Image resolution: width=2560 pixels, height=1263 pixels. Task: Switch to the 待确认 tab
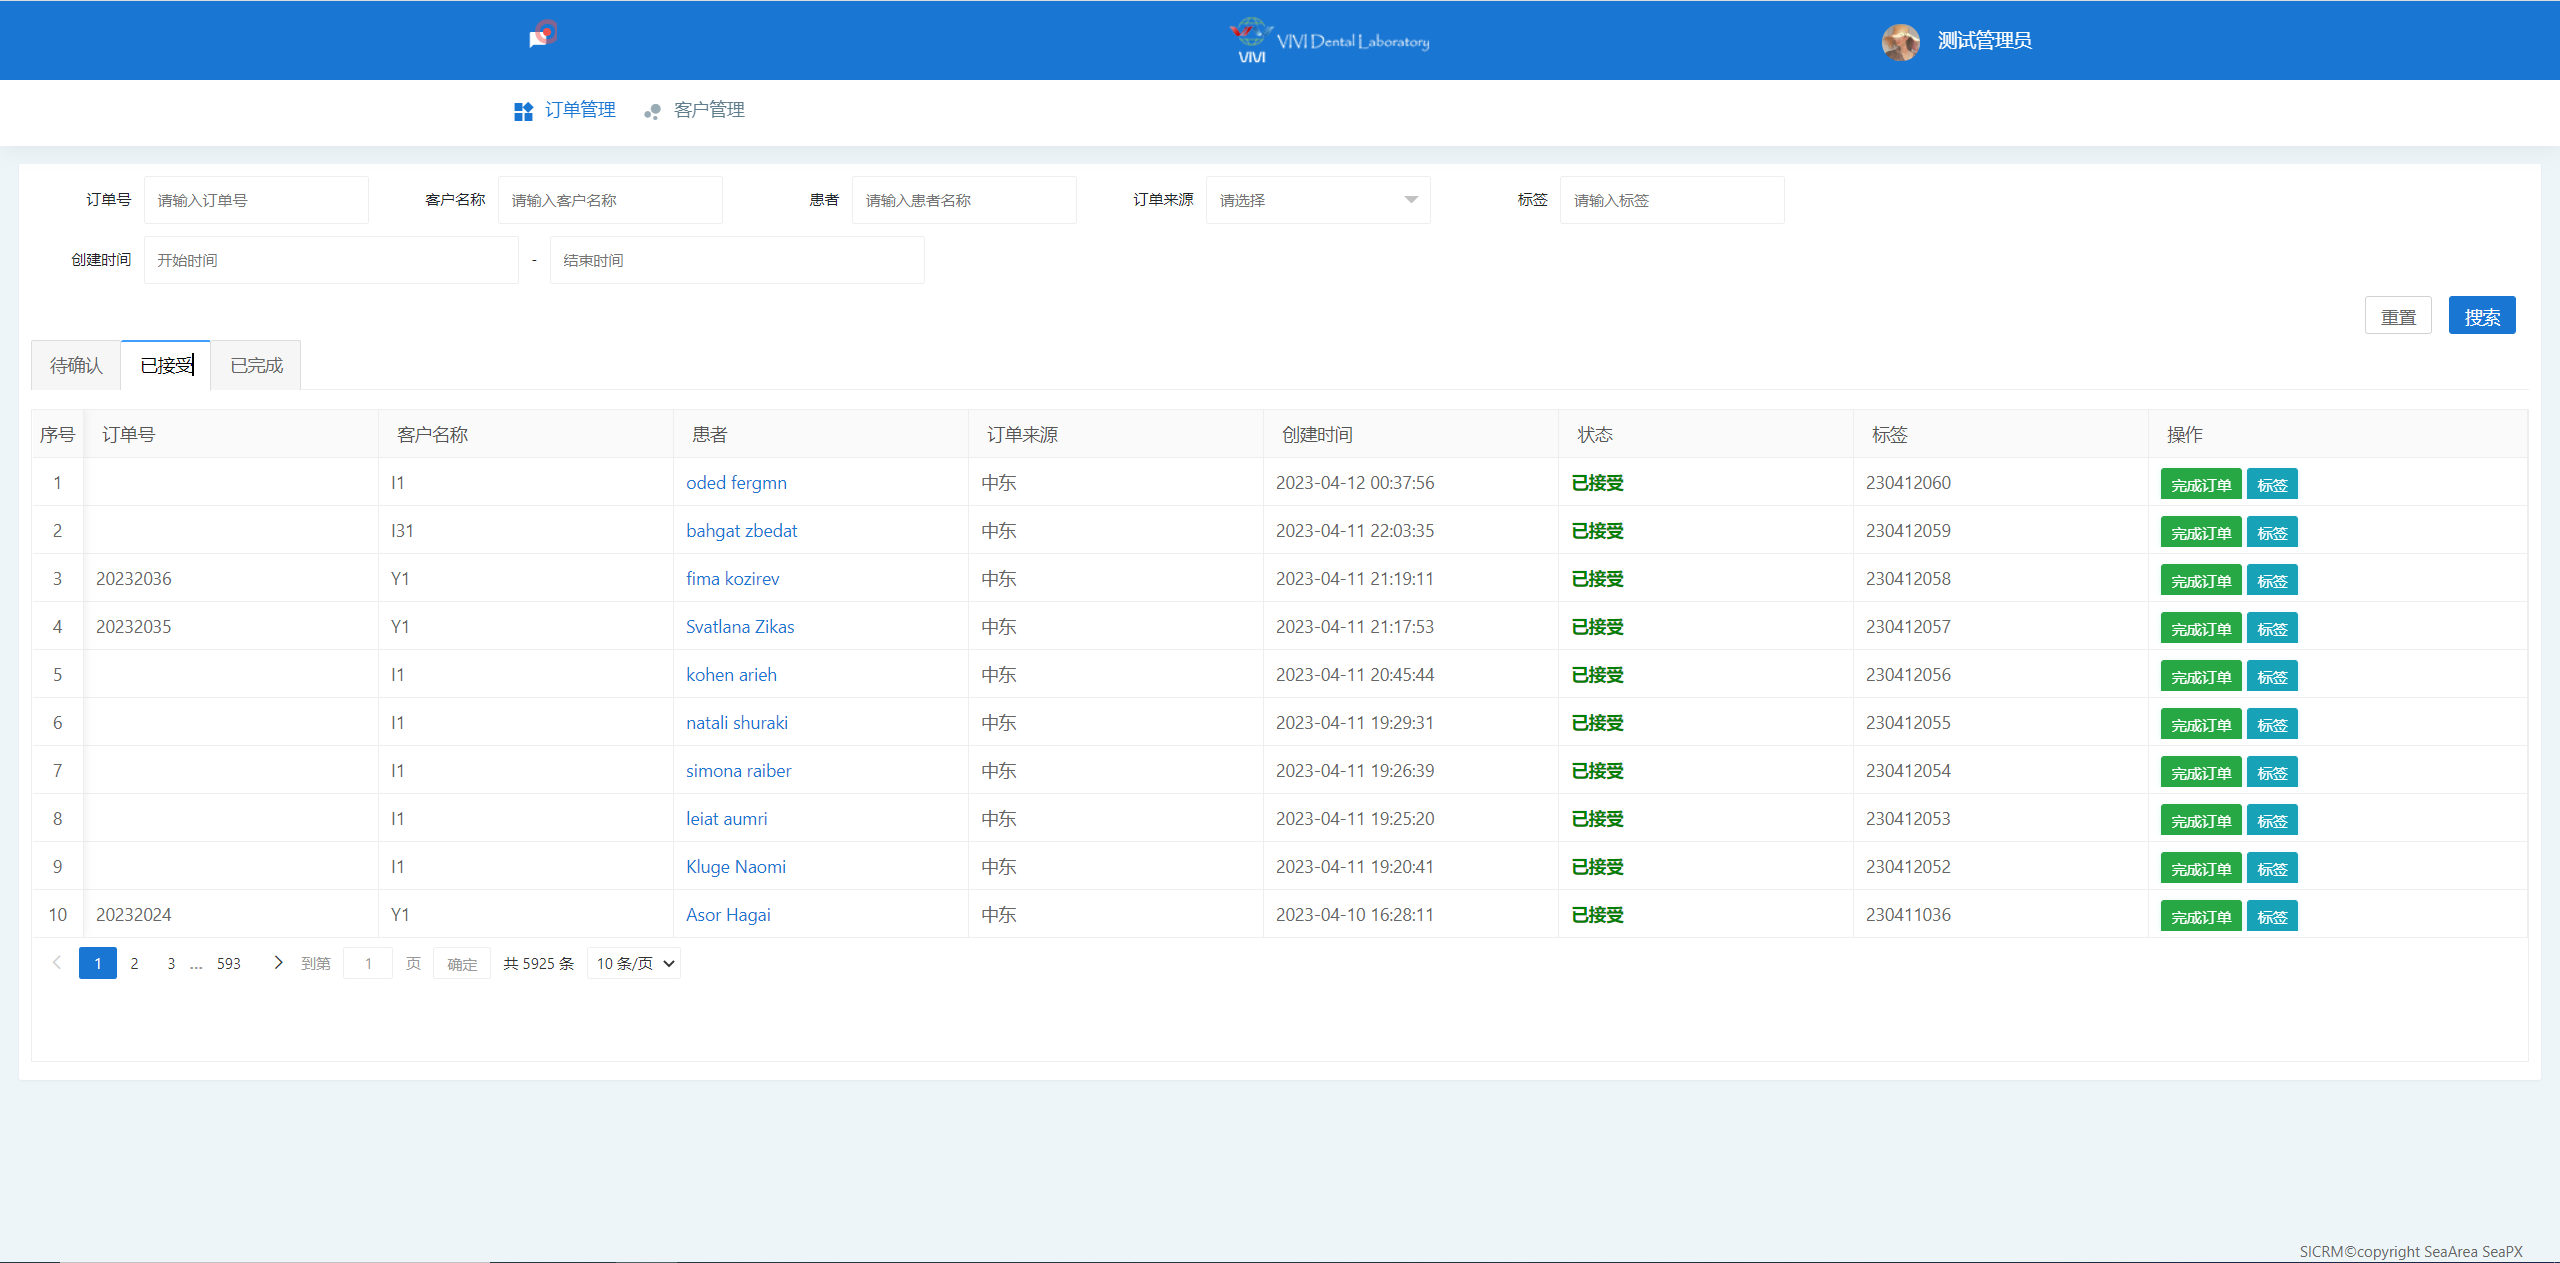[76, 365]
